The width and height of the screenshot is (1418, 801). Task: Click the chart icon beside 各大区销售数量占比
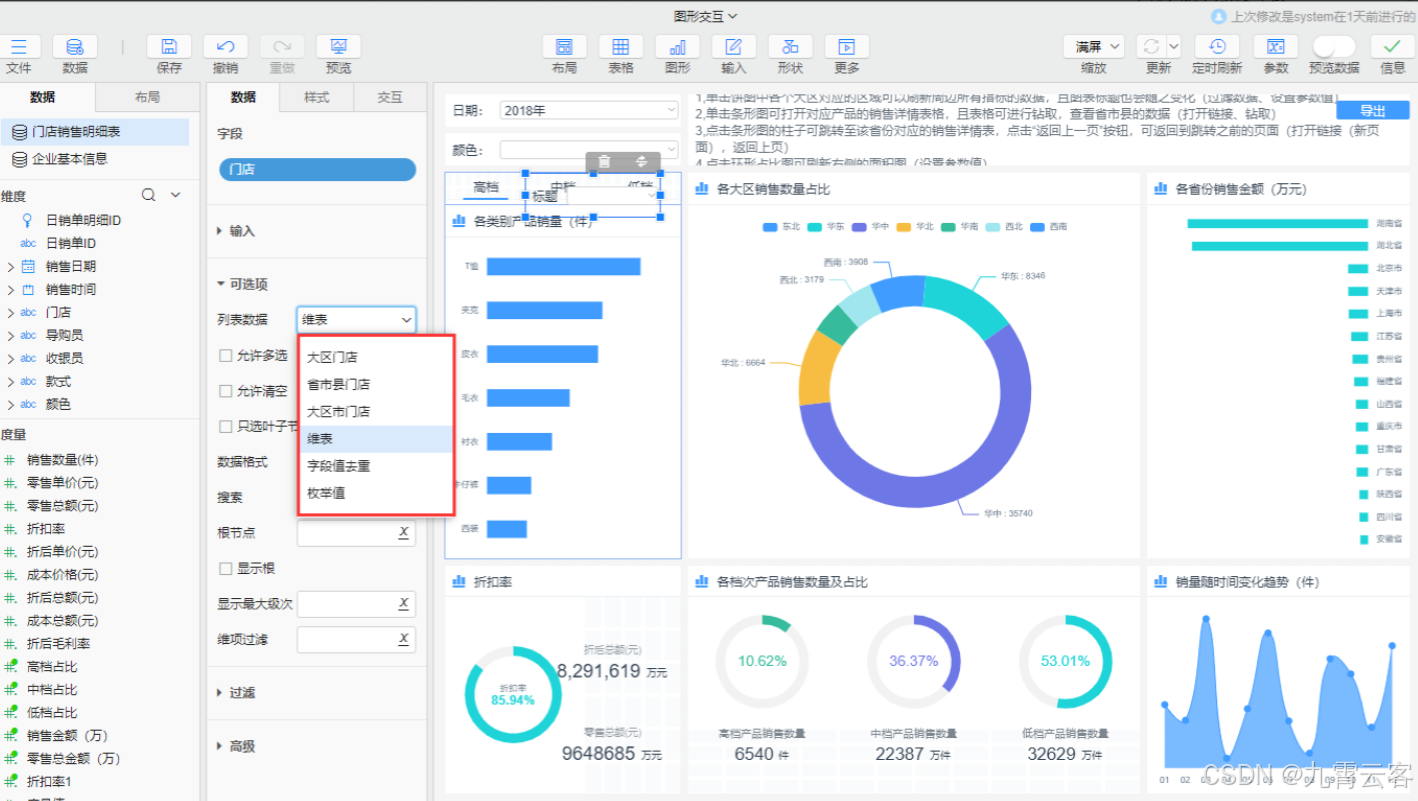tap(702, 188)
